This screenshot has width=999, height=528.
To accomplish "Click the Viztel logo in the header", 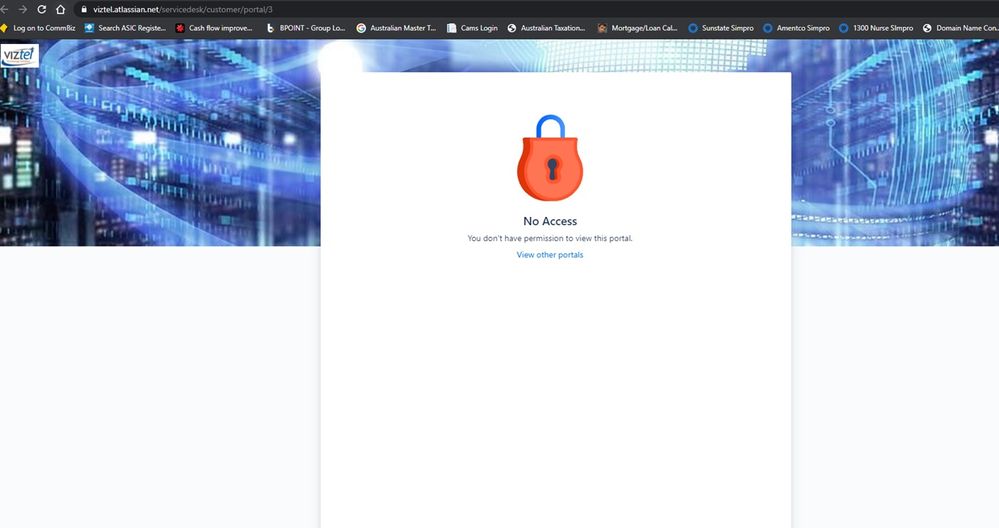I will click(20, 56).
